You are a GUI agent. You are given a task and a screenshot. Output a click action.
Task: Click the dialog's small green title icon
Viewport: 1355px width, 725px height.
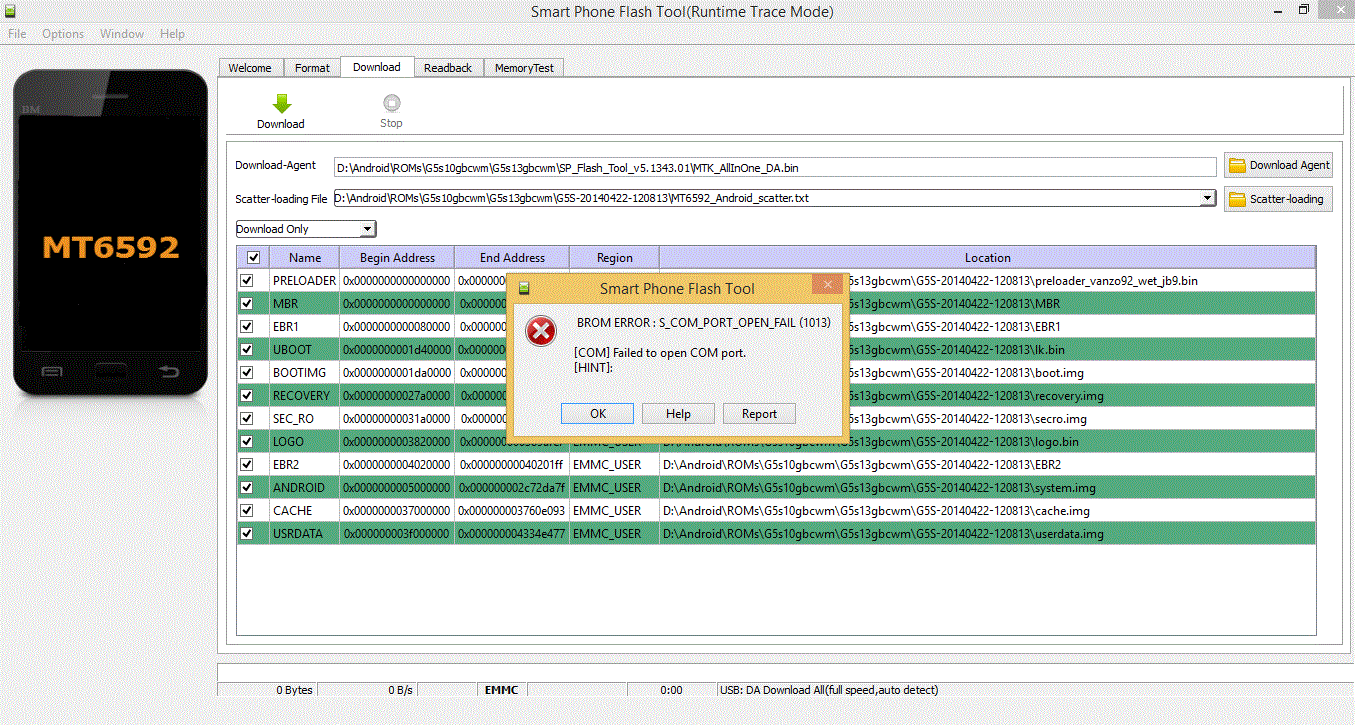523,289
